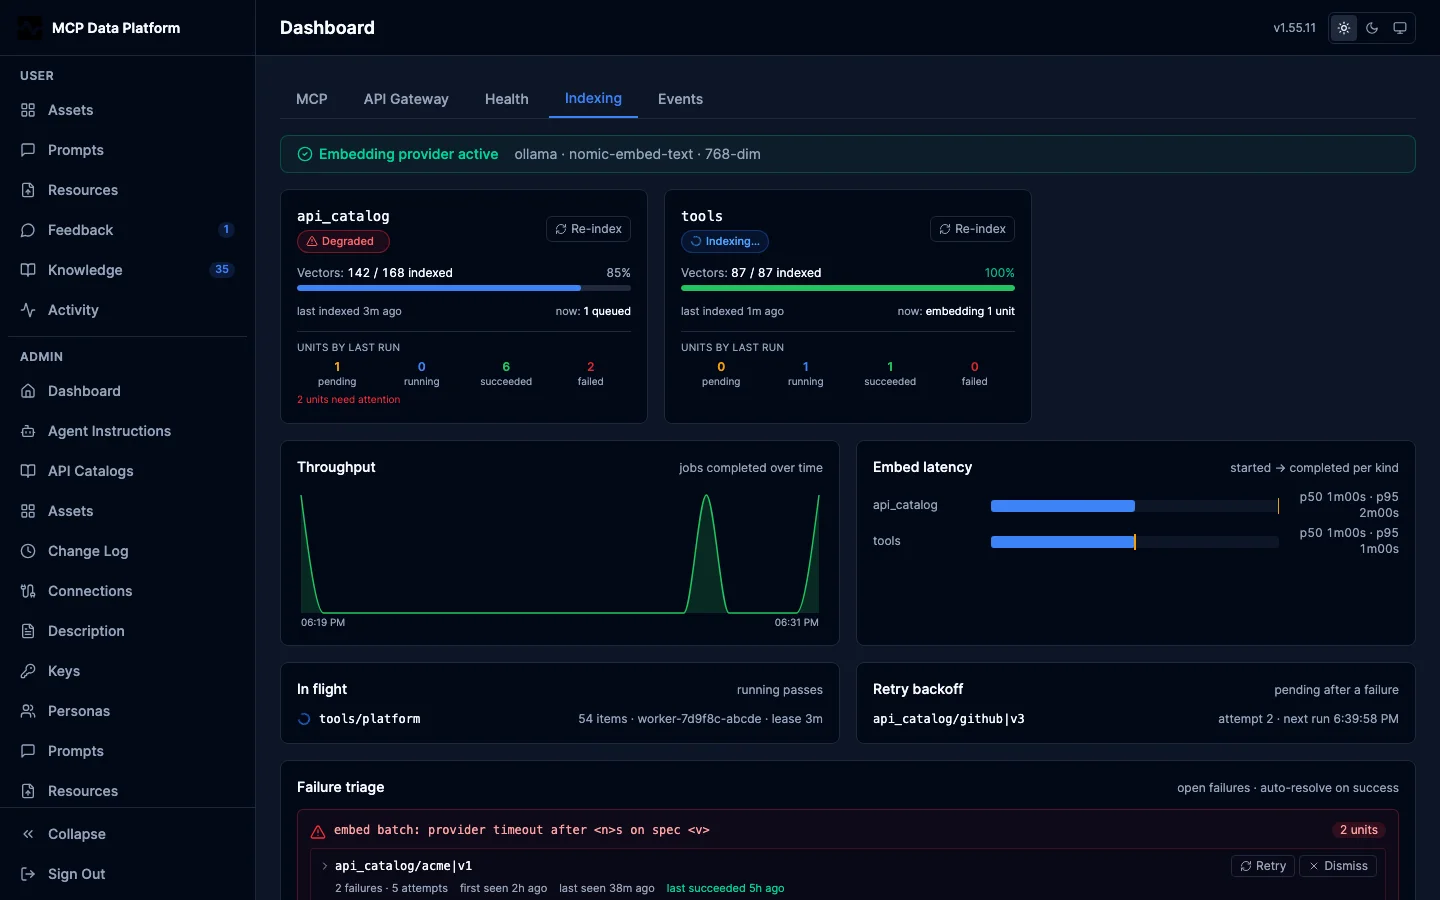The width and height of the screenshot is (1440, 900).
Task: Select system theme monitor icon
Action: [x=1400, y=28]
